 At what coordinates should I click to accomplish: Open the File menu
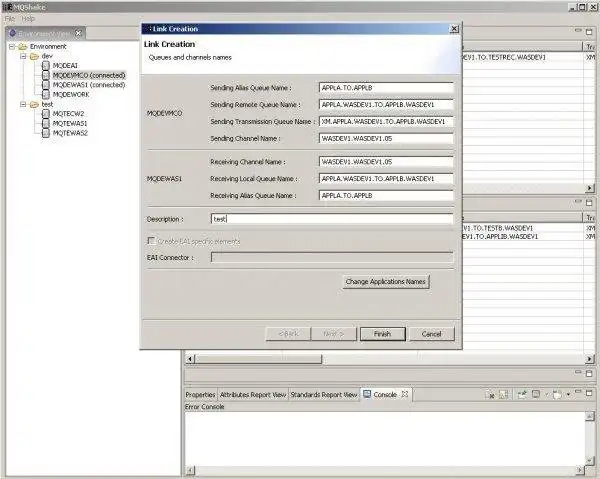tap(10, 18)
